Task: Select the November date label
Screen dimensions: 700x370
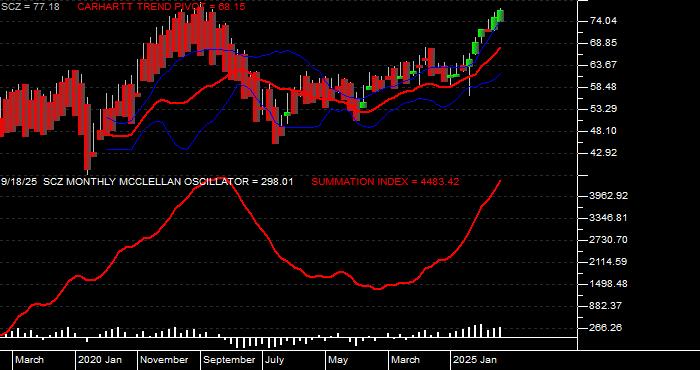Action: click(x=164, y=360)
